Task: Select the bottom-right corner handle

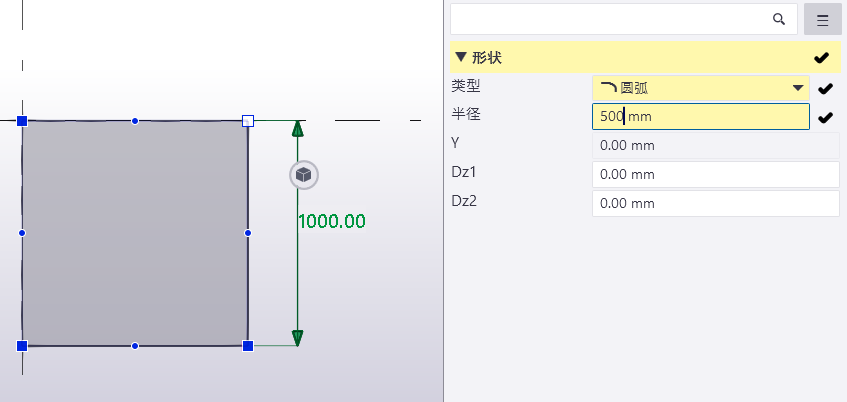Action: pyautogui.click(x=248, y=346)
